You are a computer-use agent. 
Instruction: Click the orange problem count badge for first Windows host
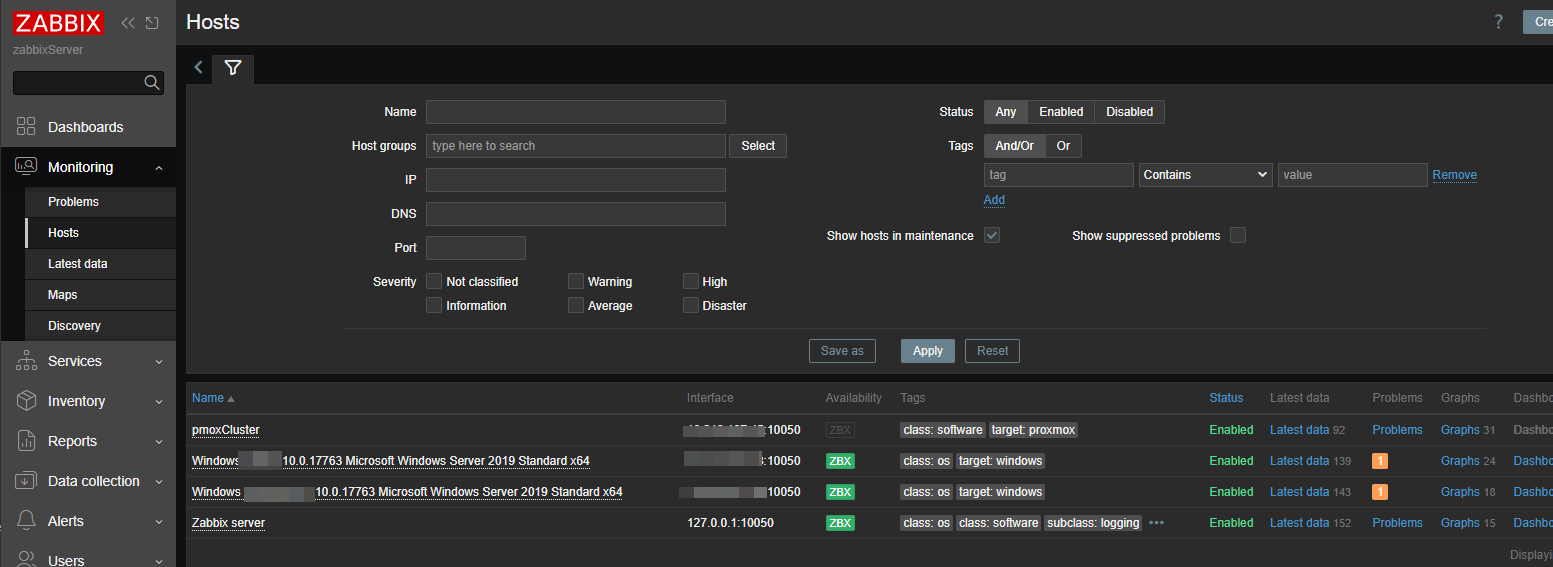1380,461
